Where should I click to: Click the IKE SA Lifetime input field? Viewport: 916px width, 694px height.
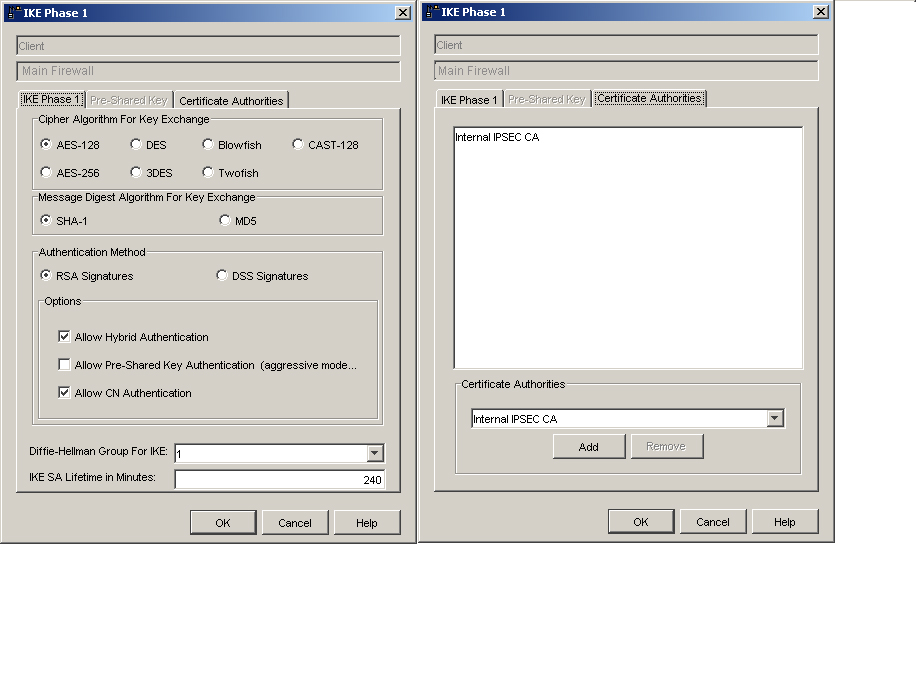(279, 480)
